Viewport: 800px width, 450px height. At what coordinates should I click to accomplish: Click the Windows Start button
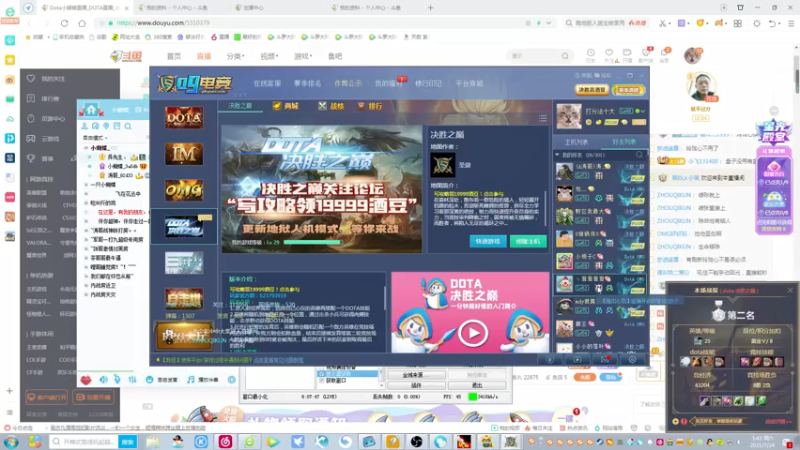11,441
